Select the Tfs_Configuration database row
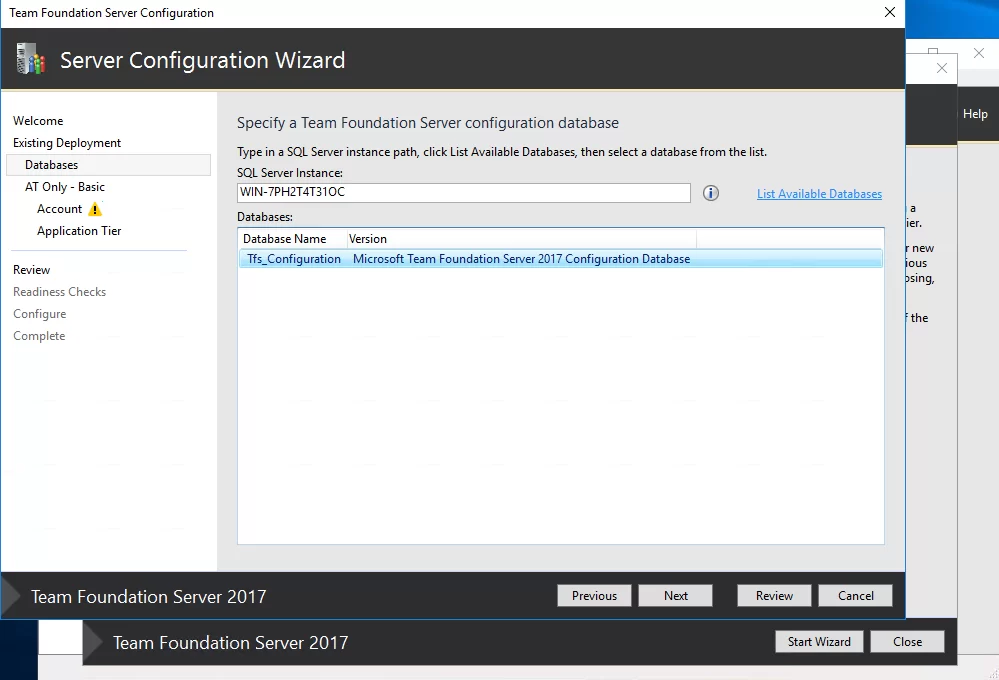 [560, 259]
